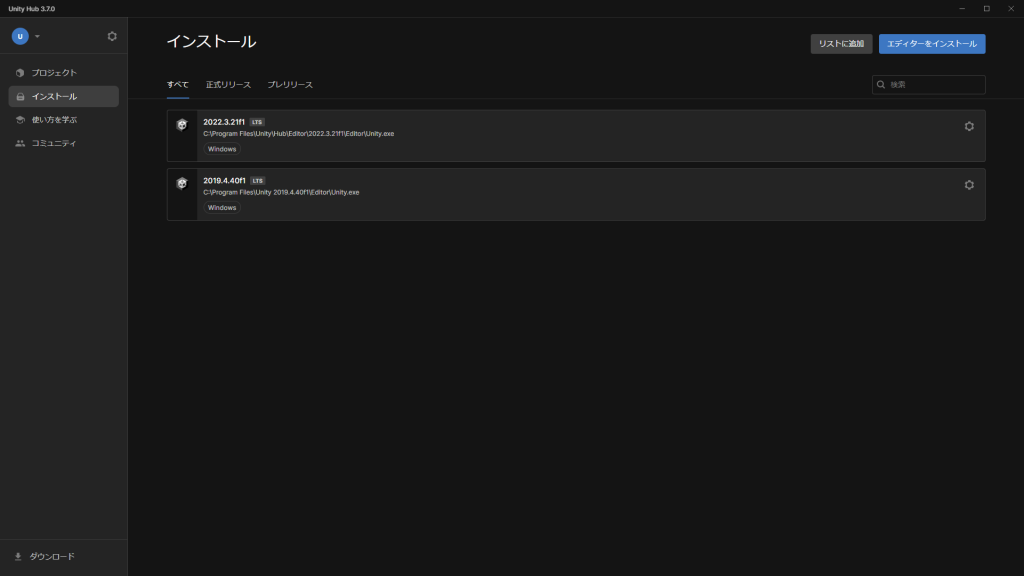Image resolution: width=1024 pixels, height=576 pixels.
Task: Click the Windows tag under 2022.3.21f1
Action: point(222,149)
